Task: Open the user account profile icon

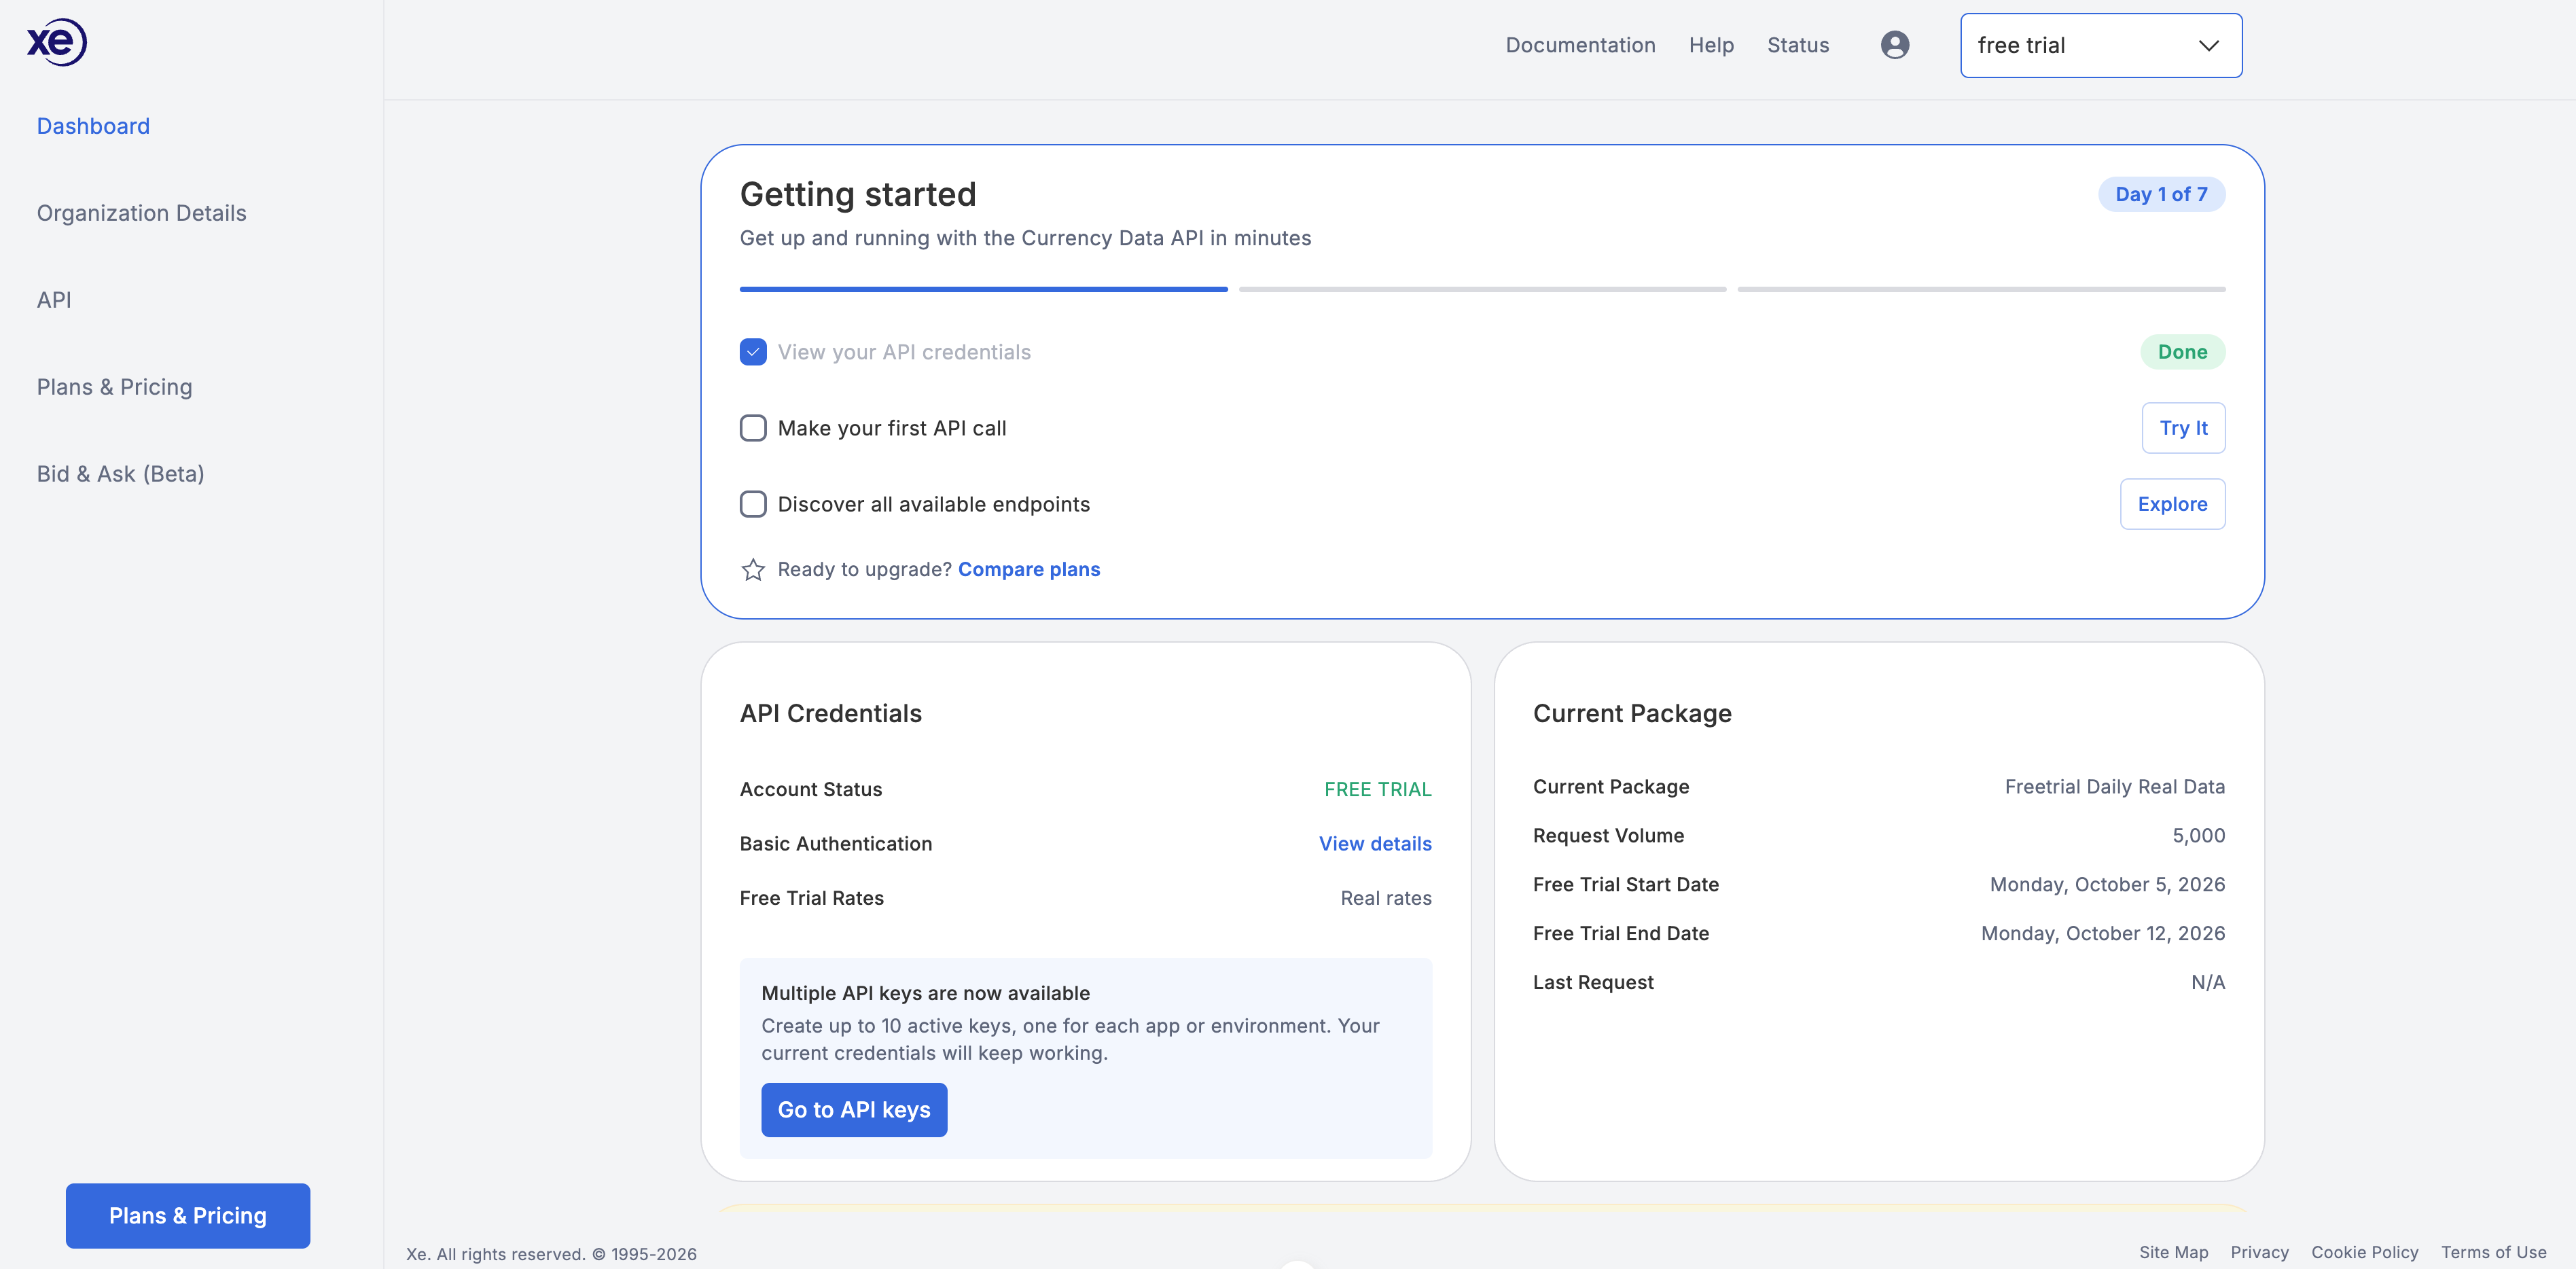Action: (x=1894, y=45)
